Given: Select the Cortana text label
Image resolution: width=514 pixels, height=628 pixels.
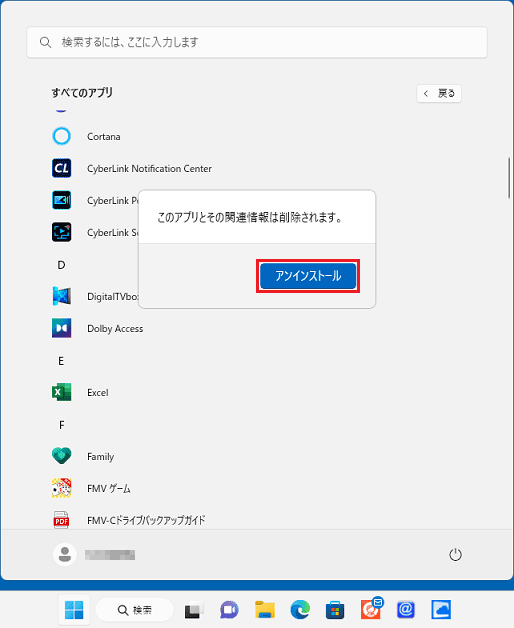Looking at the screenshot, I should pos(104,137).
